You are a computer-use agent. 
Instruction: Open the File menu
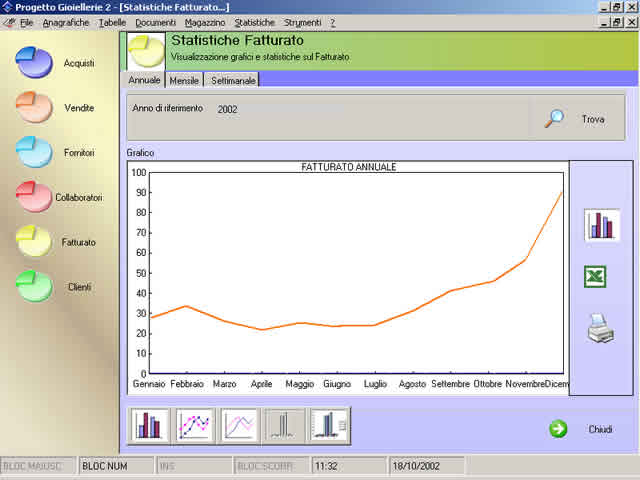(x=27, y=23)
